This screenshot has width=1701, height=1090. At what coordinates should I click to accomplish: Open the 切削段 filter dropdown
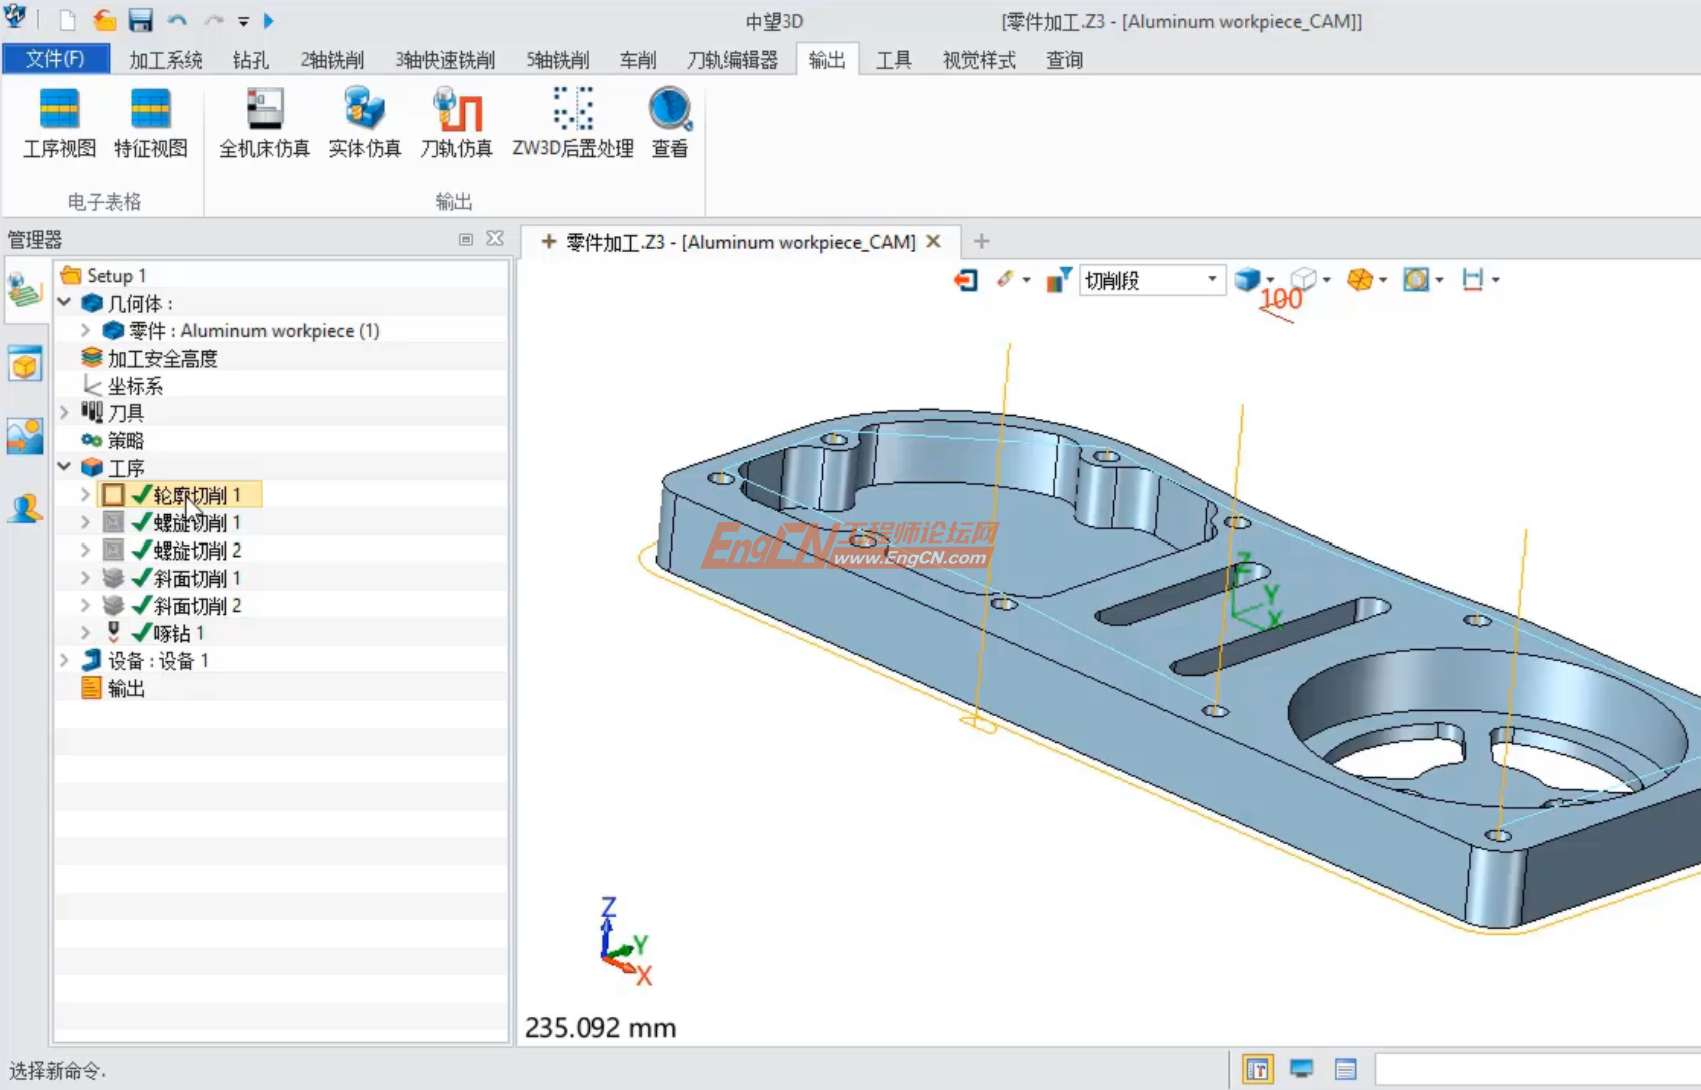pos(1211,280)
